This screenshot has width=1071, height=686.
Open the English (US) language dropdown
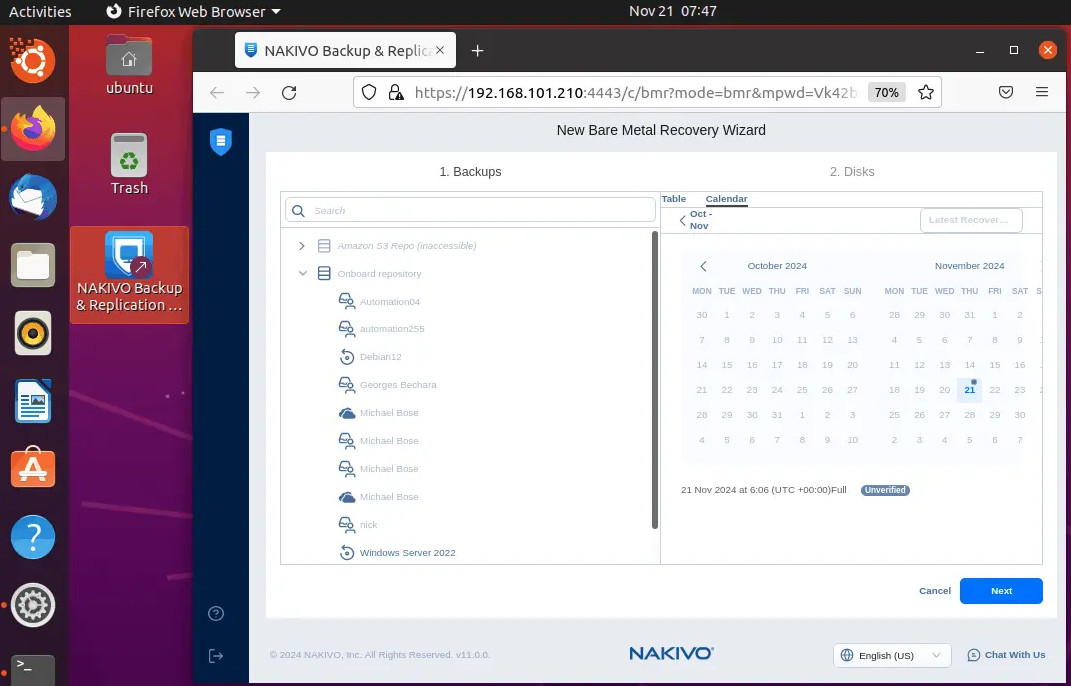click(x=891, y=655)
